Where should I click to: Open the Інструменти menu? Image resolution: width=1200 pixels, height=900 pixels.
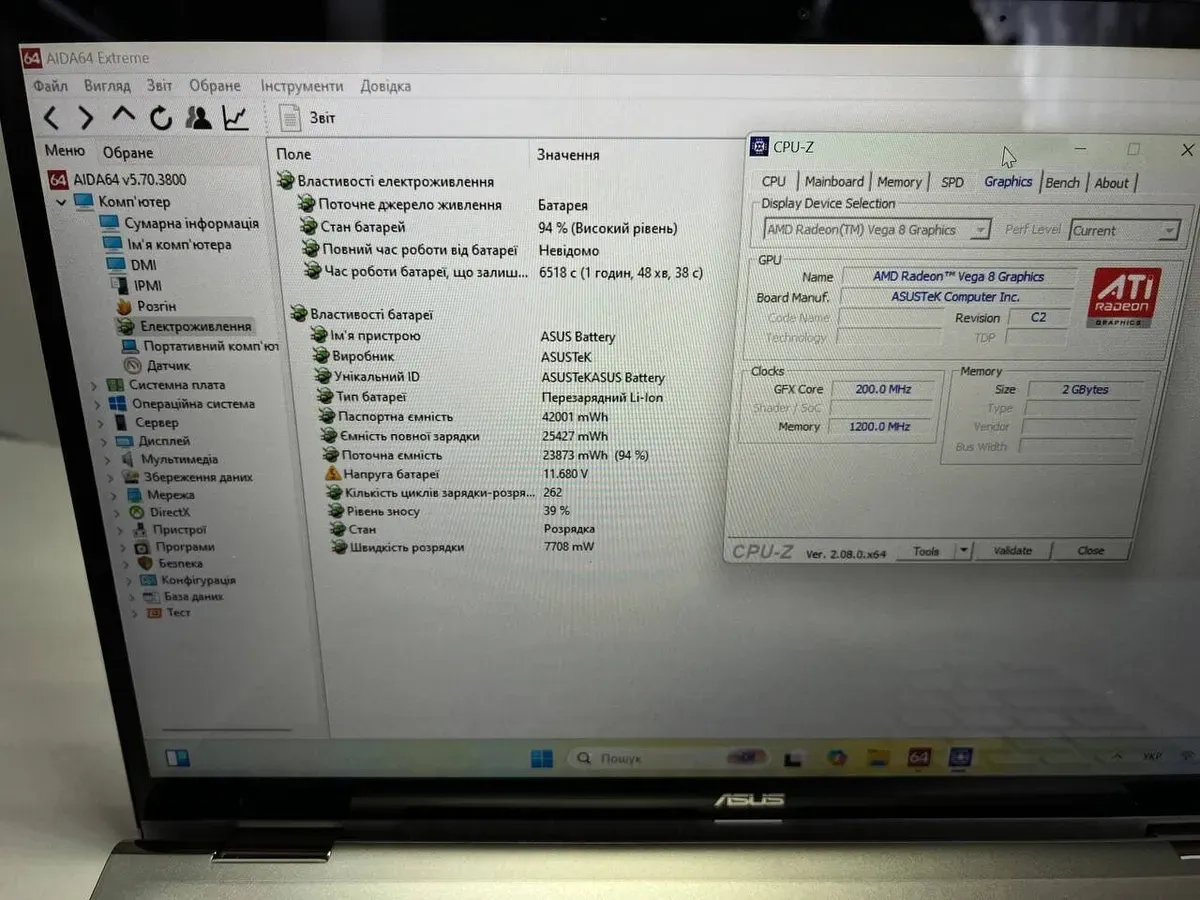coord(301,86)
